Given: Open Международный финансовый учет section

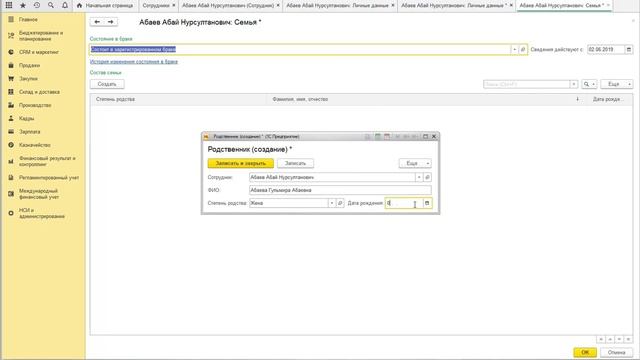Looking at the screenshot, I should click(x=39, y=194).
